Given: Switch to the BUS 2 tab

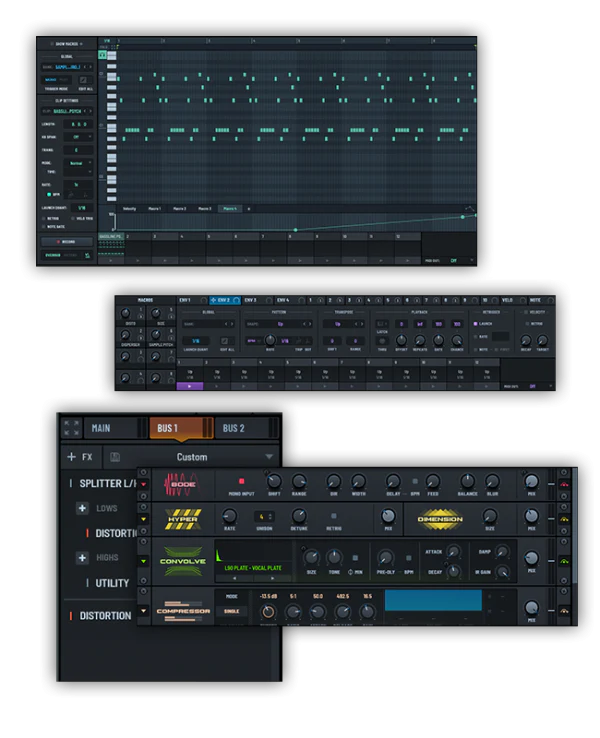Looking at the screenshot, I should tap(233, 428).
